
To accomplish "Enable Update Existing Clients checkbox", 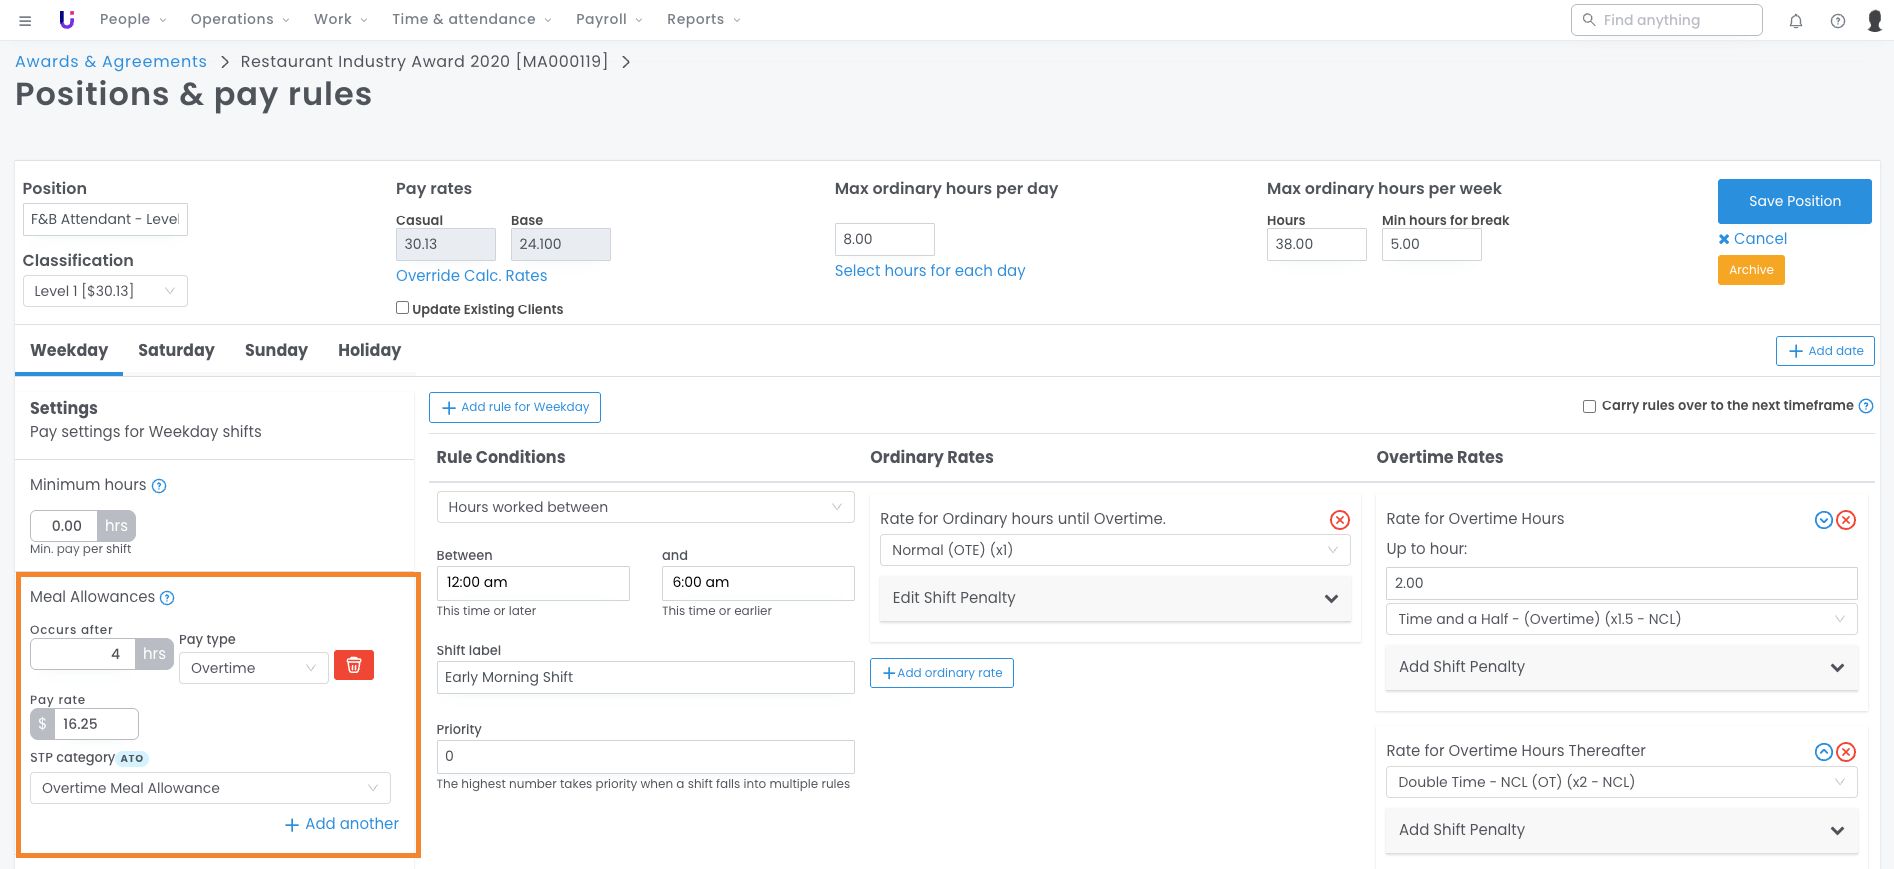I will [403, 308].
